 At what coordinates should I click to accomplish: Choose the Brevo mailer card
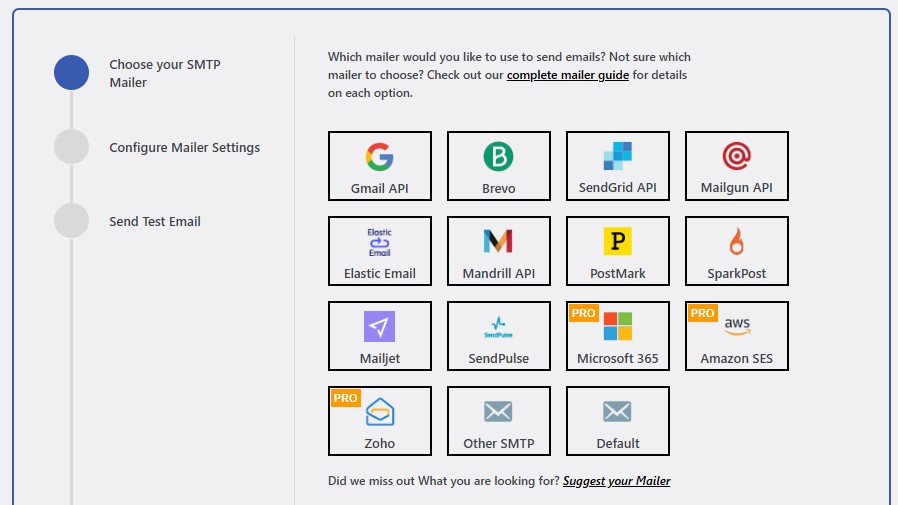499,166
